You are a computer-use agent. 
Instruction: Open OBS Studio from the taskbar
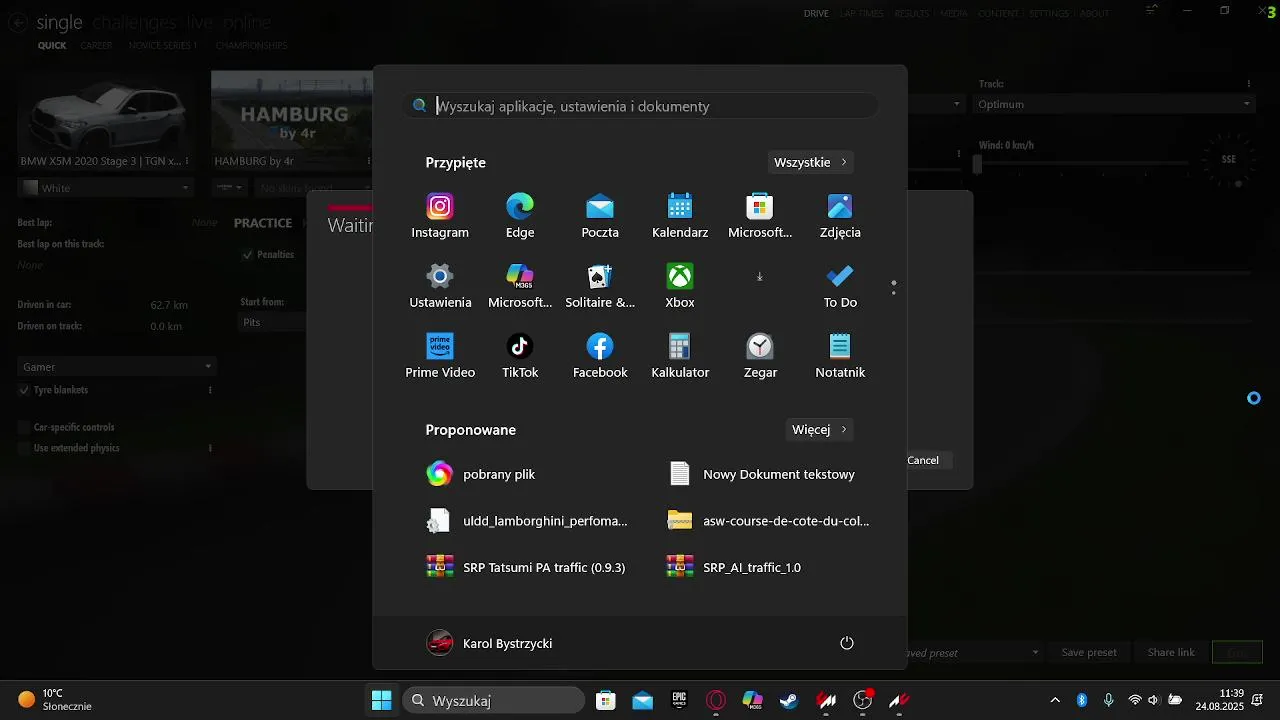pyautogui.click(x=862, y=700)
